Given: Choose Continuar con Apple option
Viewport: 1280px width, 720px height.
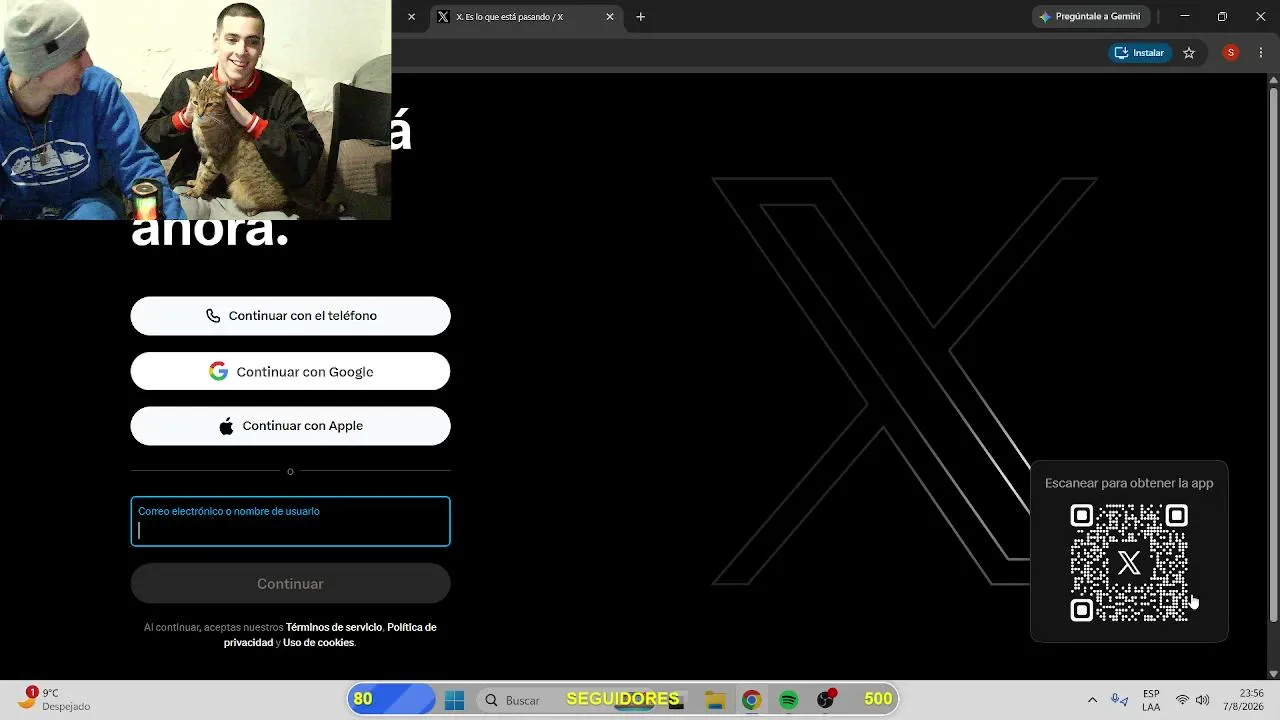Looking at the screenshot, I should point(290,426).
